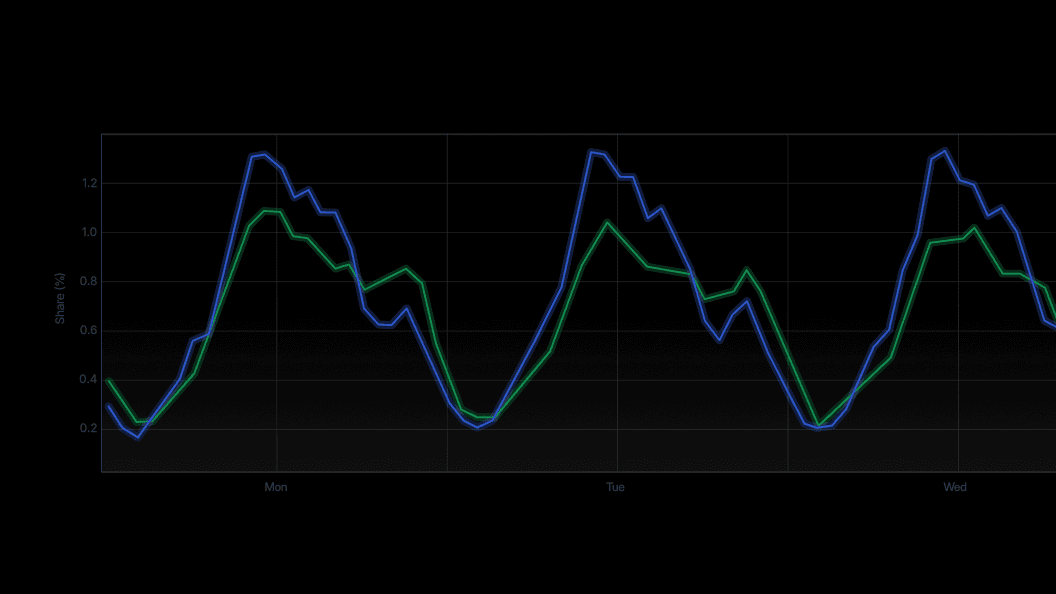
Task: Click the Tue x-axis label
Action: point(615,487)
